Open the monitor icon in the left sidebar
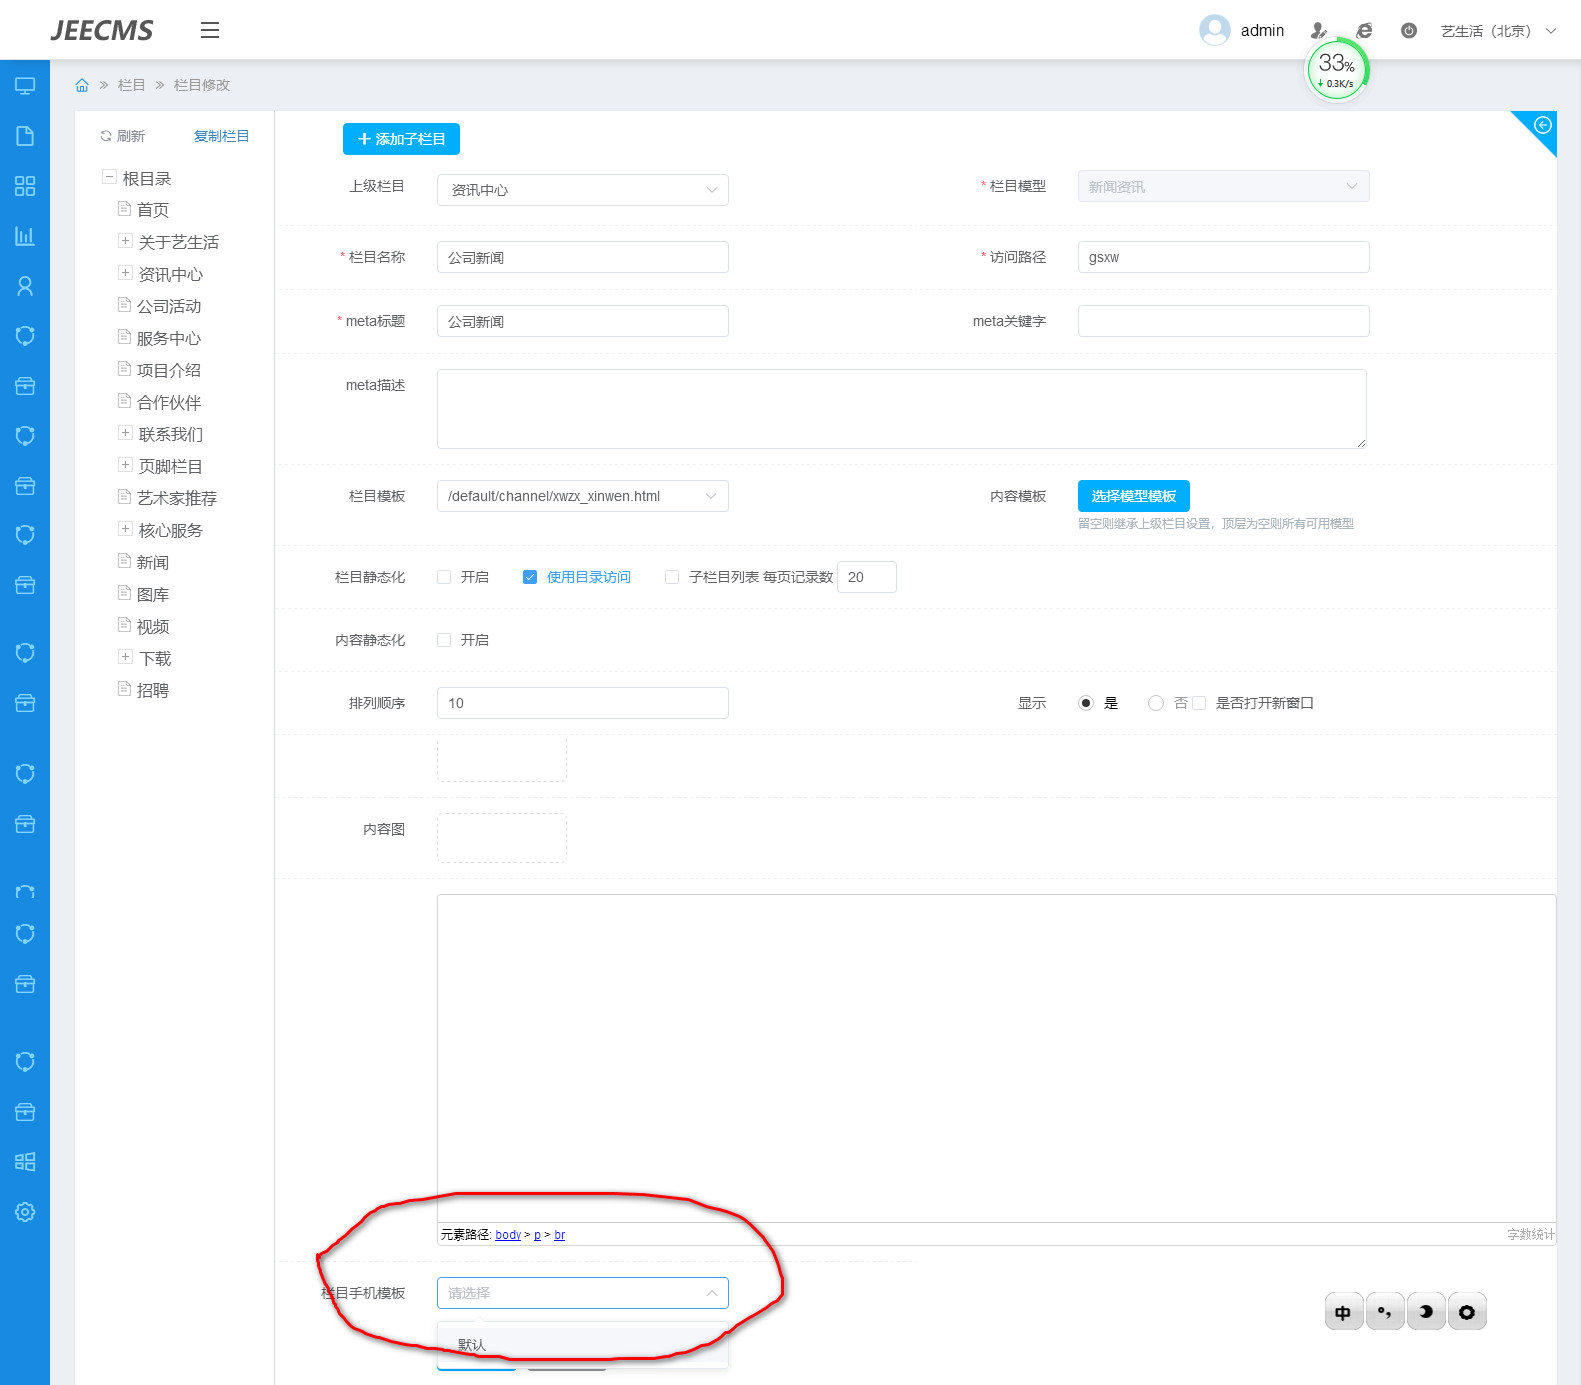 (25, 86)
